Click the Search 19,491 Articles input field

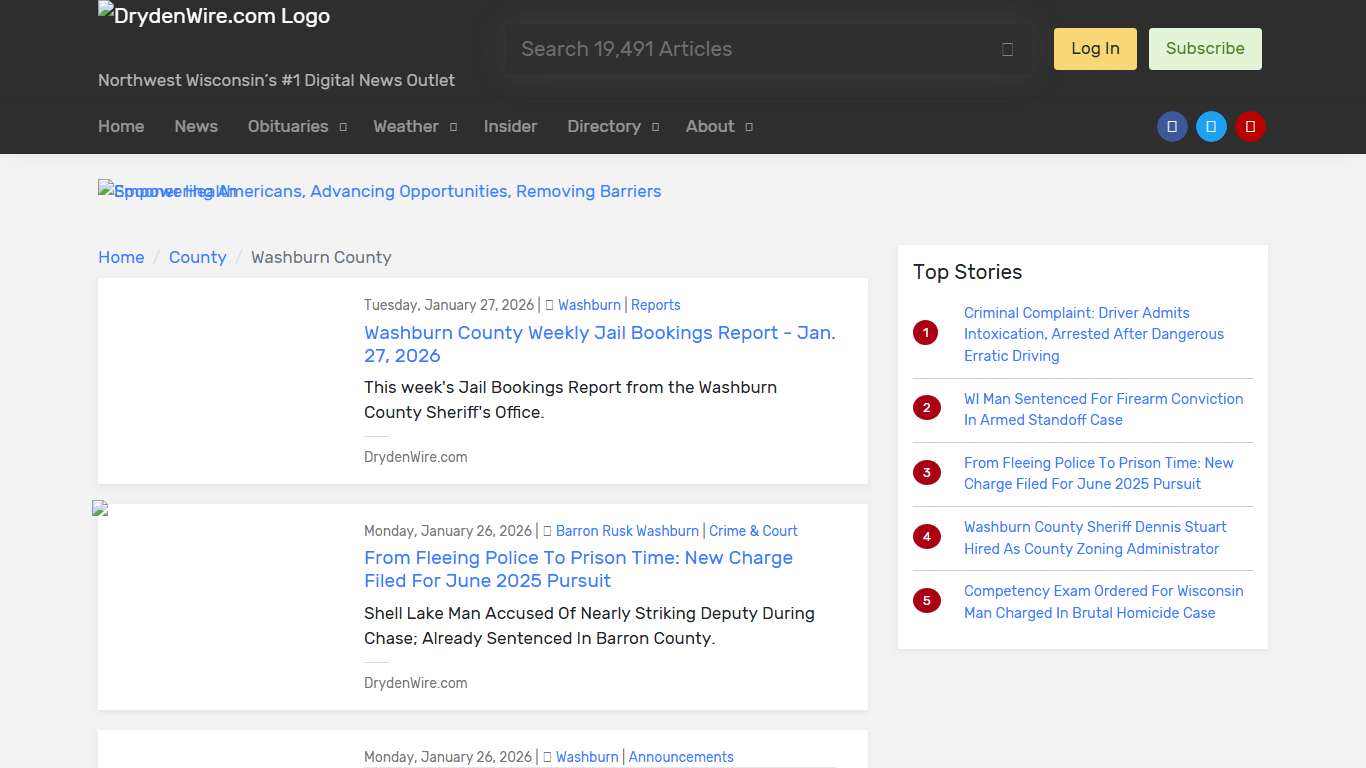point(755,49)
